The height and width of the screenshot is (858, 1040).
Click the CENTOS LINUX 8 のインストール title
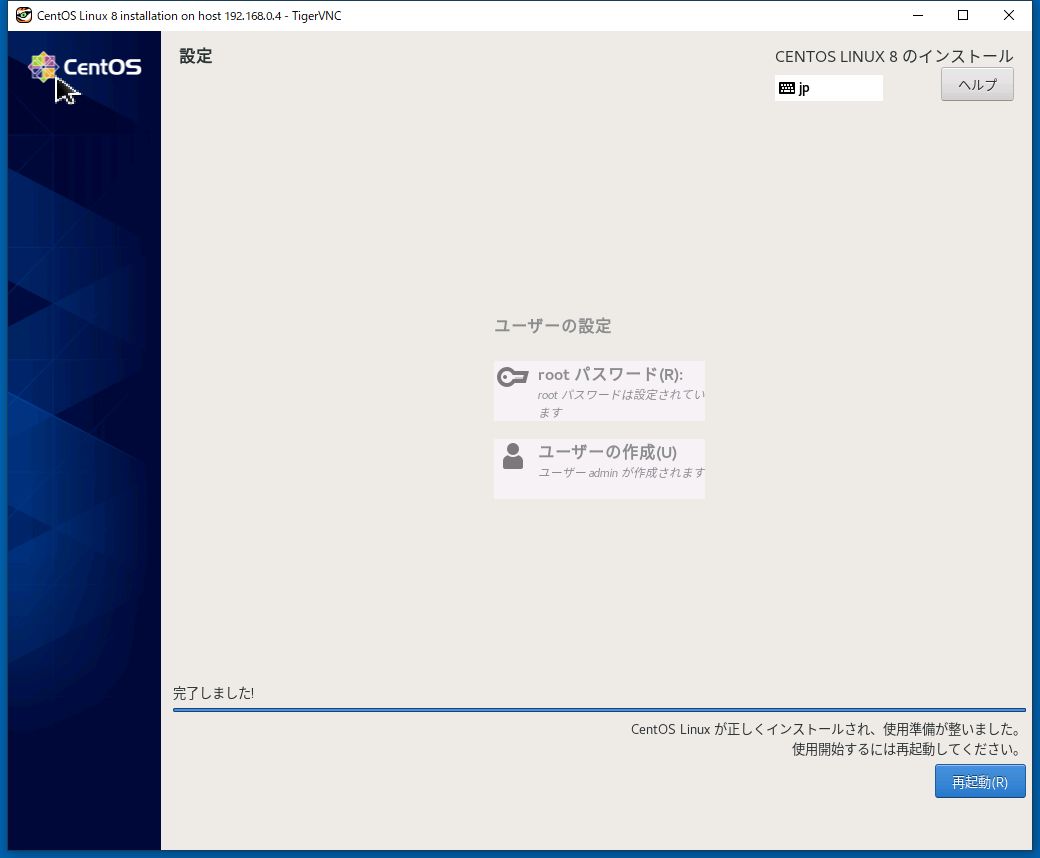(x=894, y=56)
